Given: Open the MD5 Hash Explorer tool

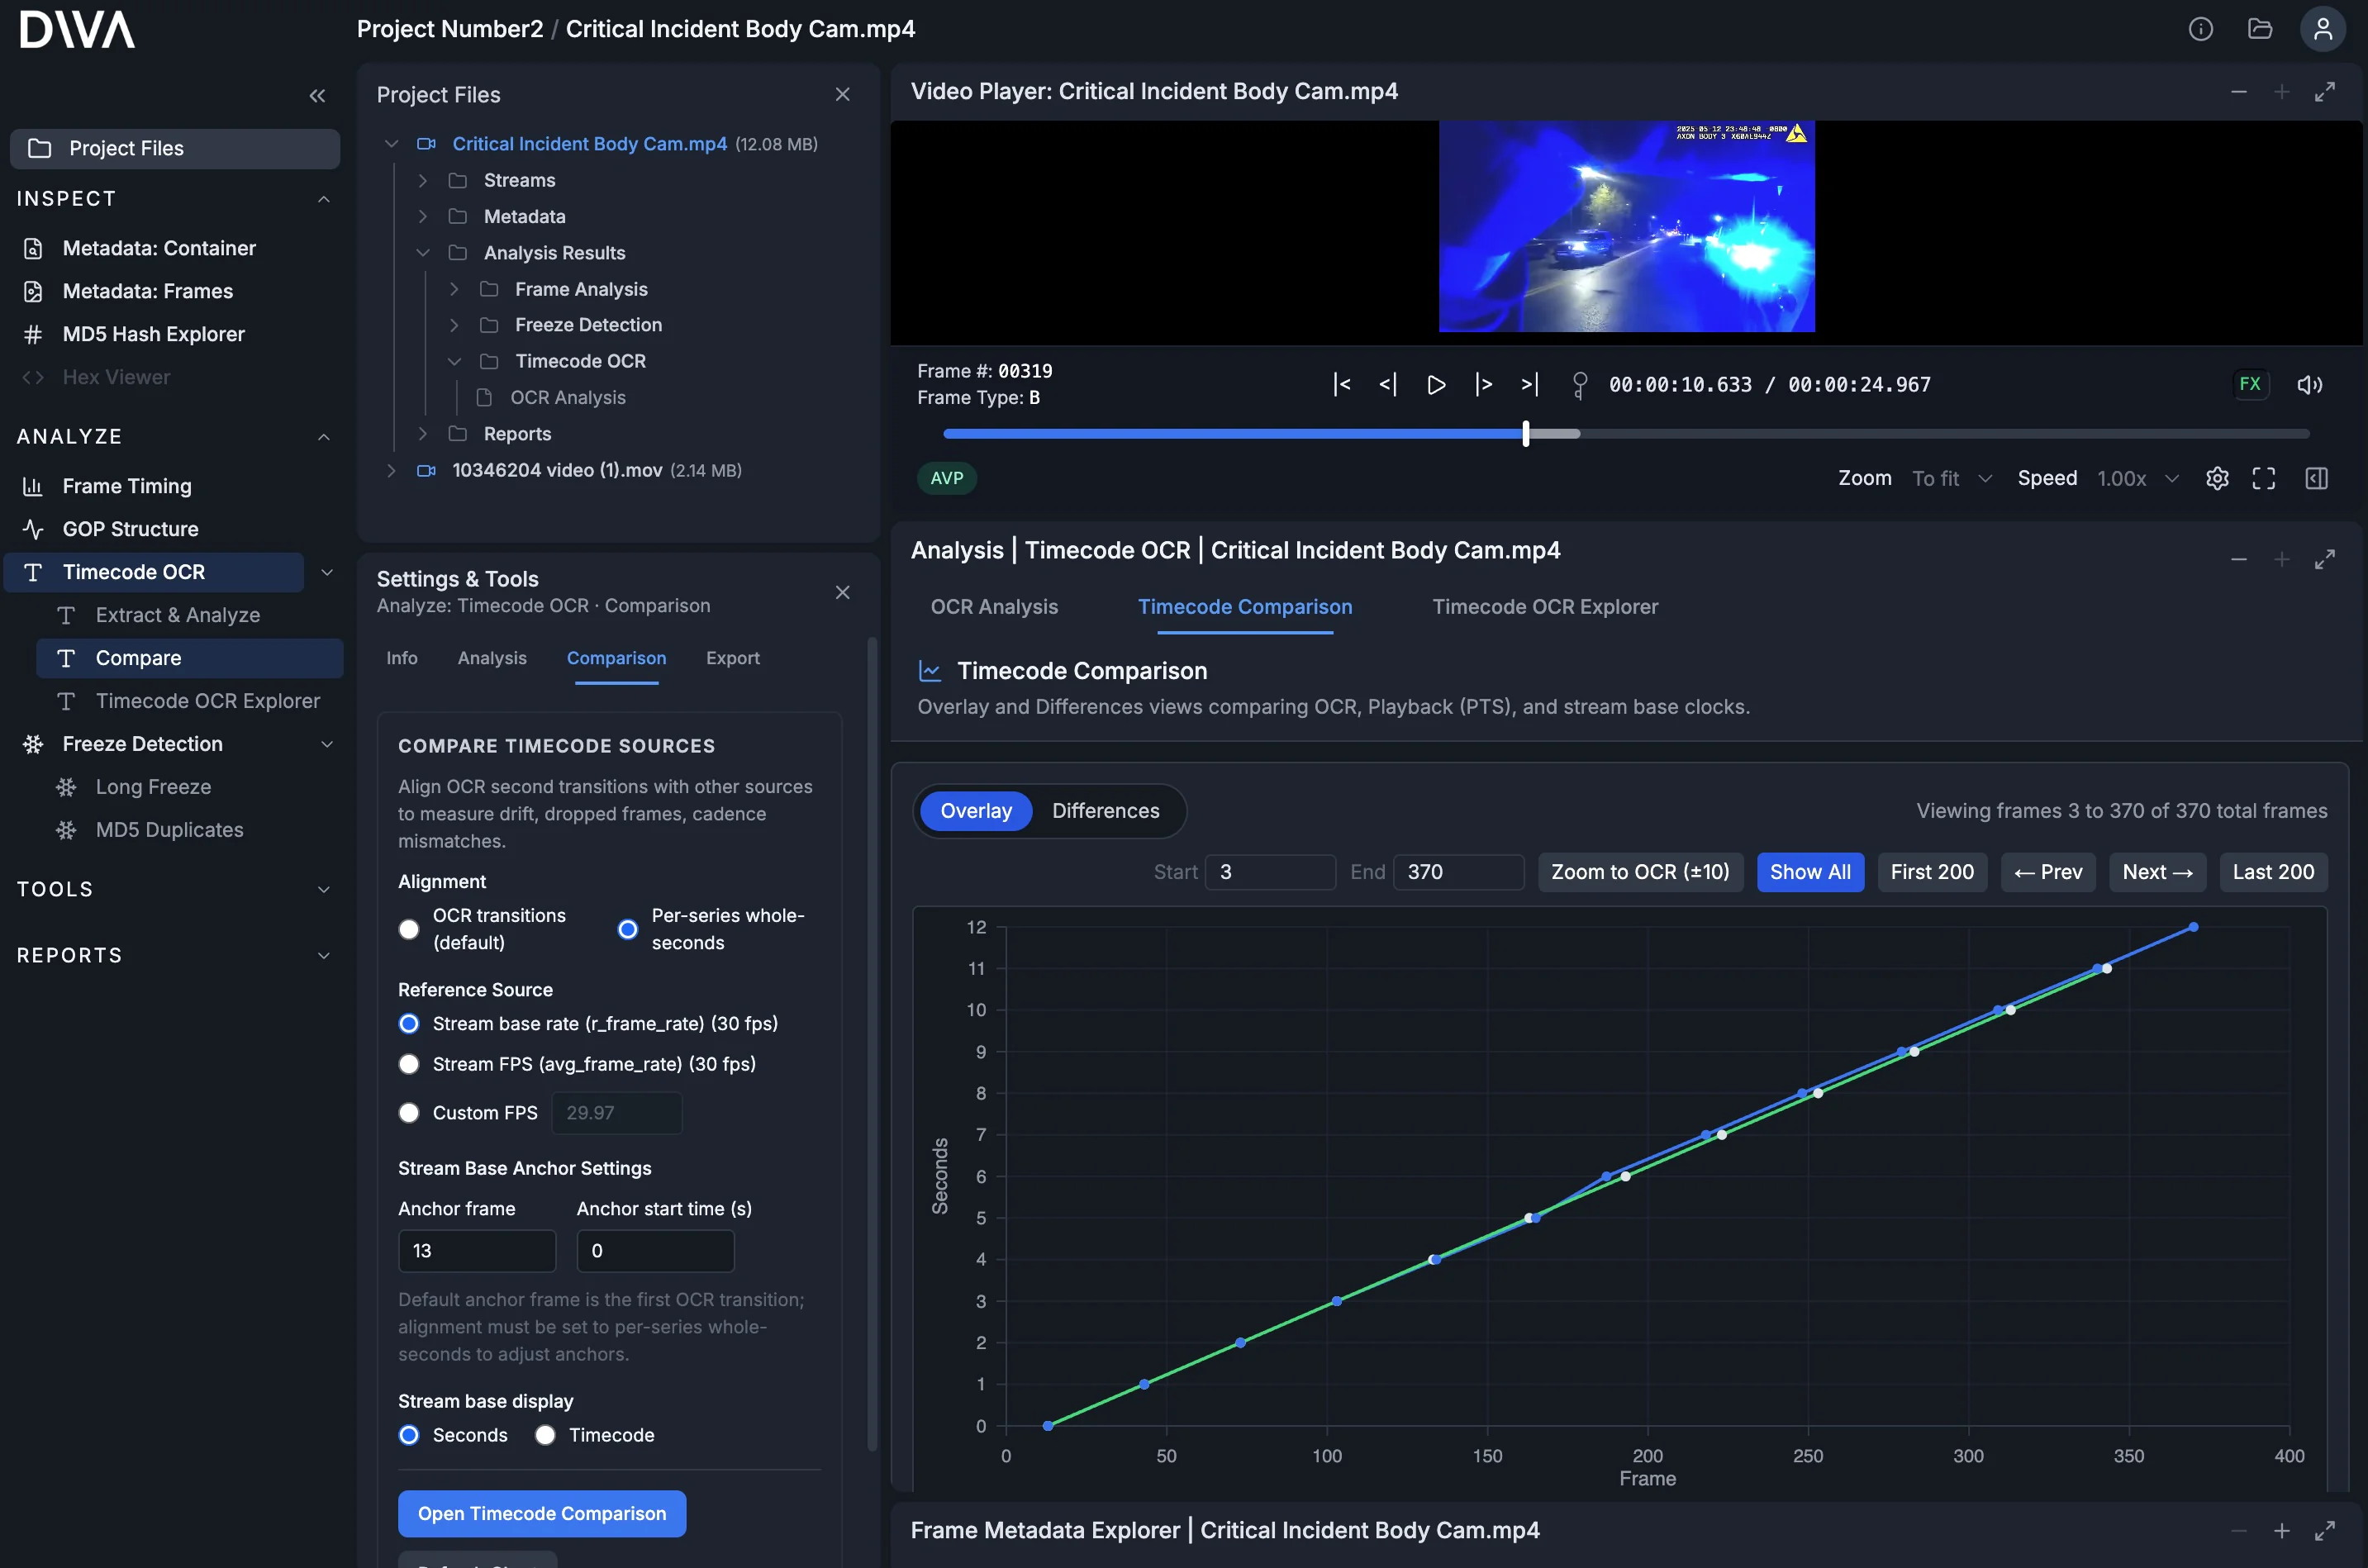Looking at the screenshot, I should [x=153, y=334].
